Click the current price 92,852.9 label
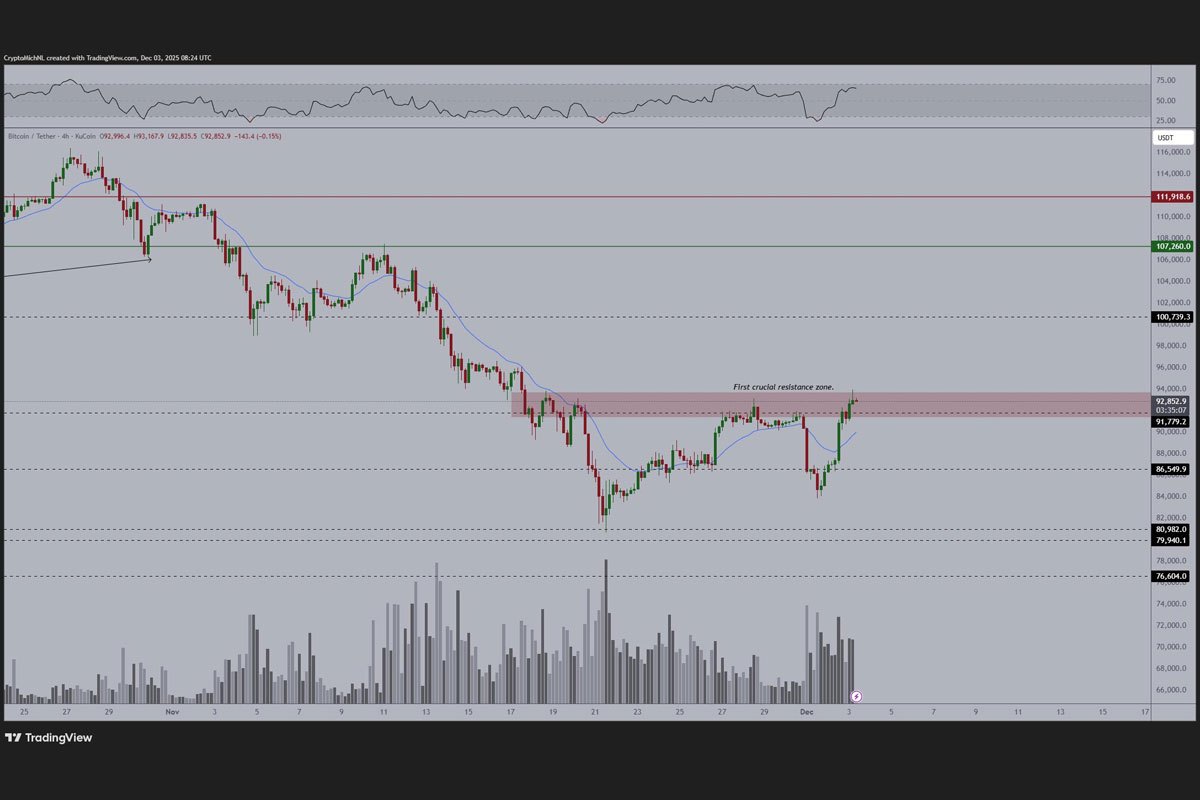This screenshot has width=1200, height=800. [1173, 400]
